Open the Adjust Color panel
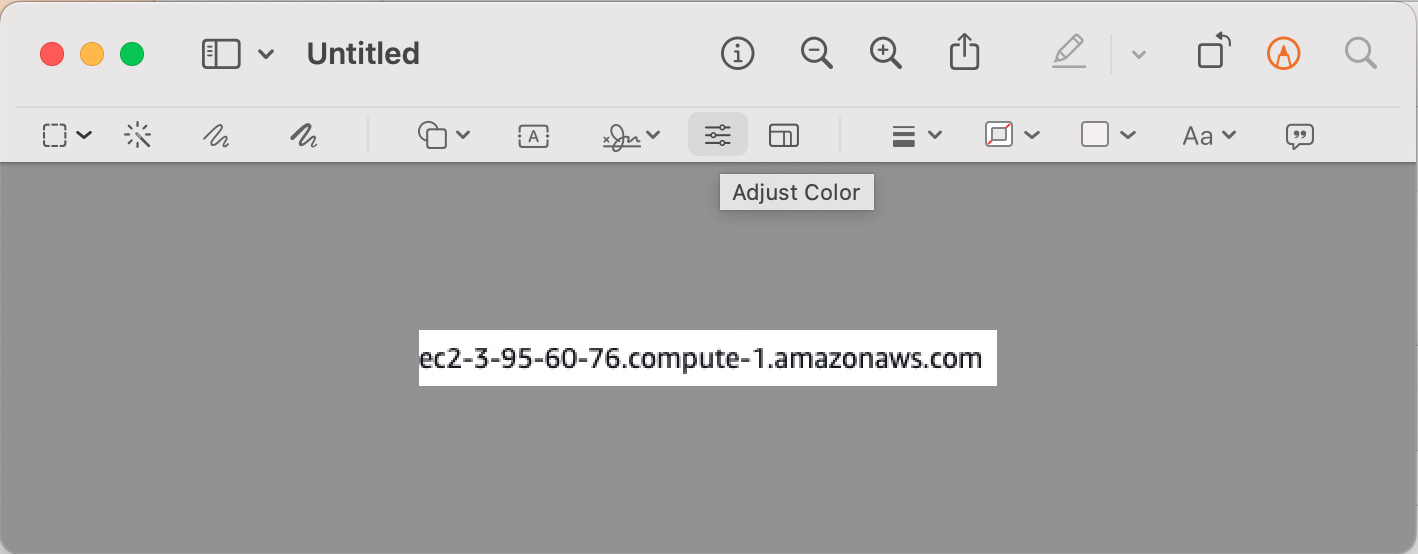This screenshot has height=554, width=1418. coord(718,135)
